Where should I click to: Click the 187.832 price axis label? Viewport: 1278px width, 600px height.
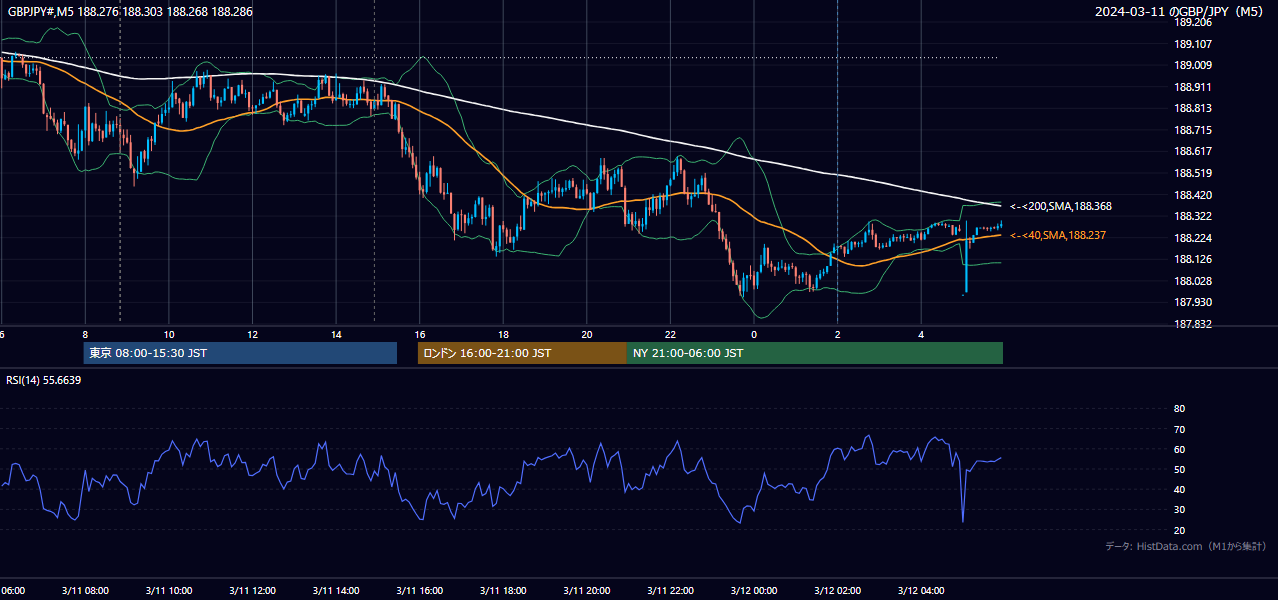click(1193, 324)
